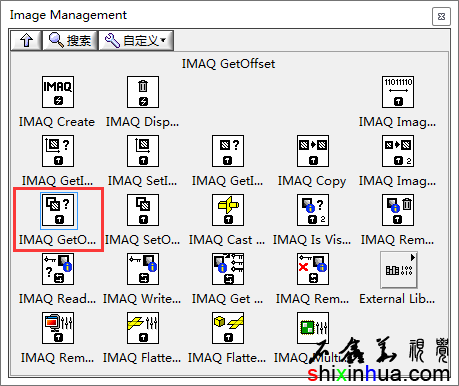Open the 自定义 customize dropdown
Screen dimensions: 459x386
pos(136,41)
